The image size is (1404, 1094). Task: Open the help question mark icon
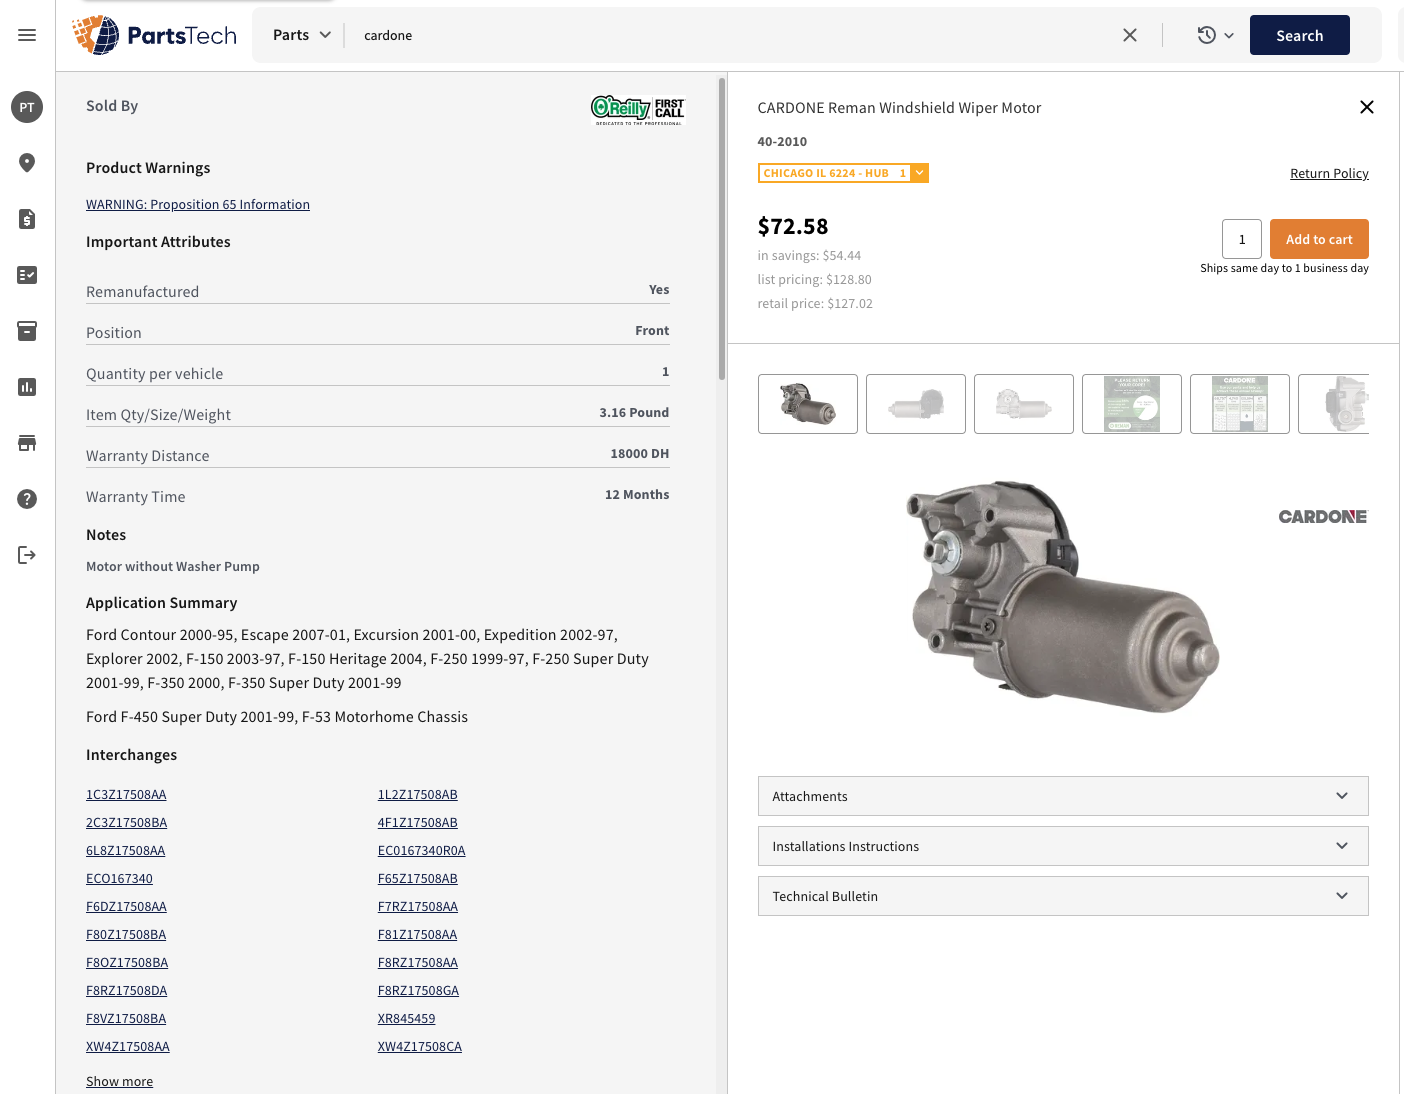click(27, 499)
